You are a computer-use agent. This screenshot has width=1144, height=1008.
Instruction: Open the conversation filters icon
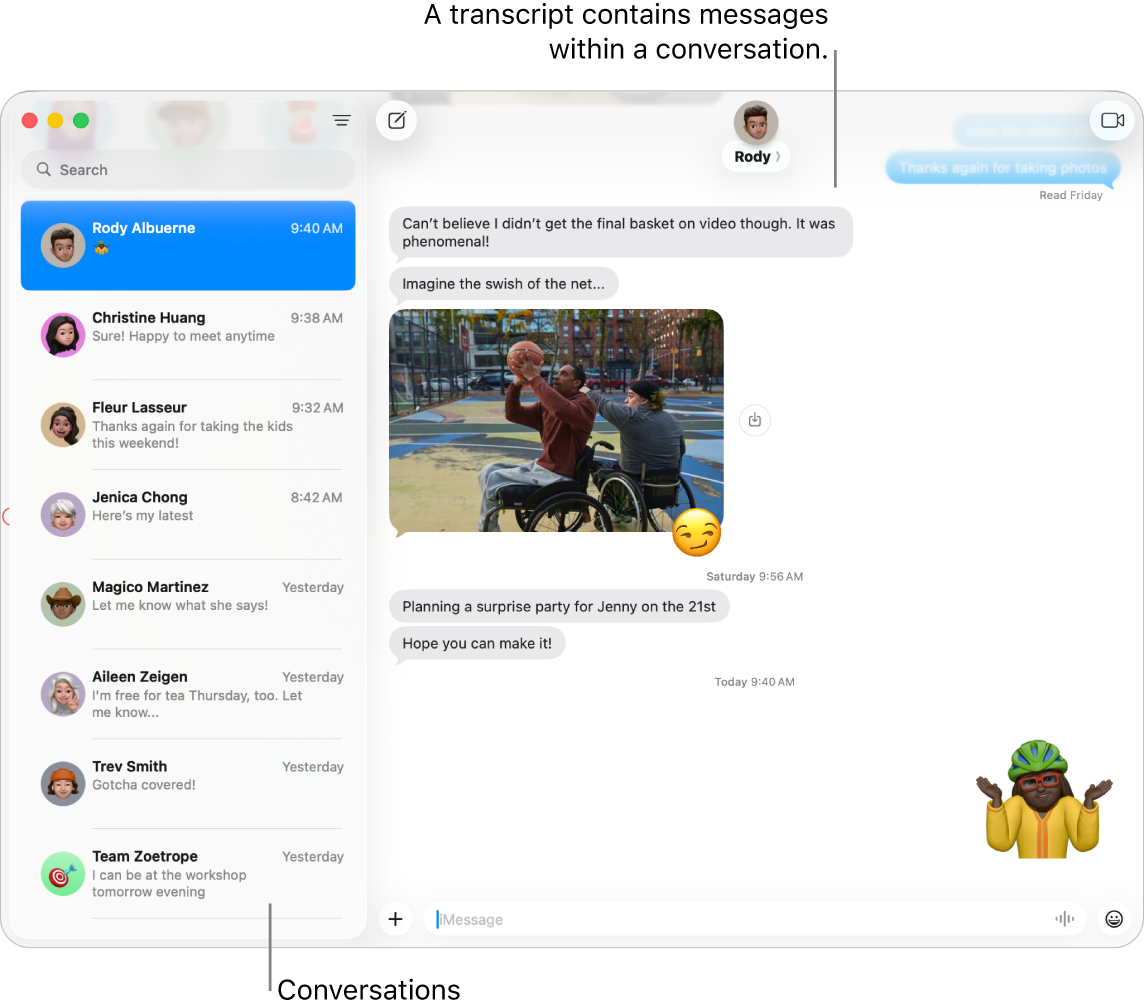[x=341, y=120]
